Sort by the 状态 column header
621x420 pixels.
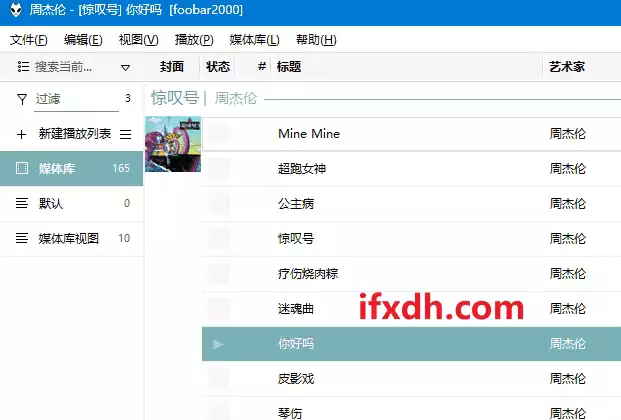218,67
